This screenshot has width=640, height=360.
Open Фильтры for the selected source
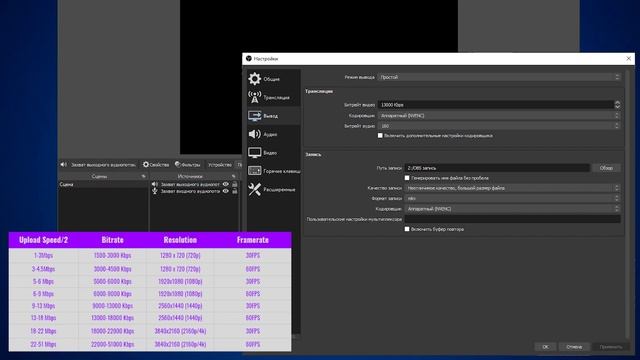pos(188,164)
